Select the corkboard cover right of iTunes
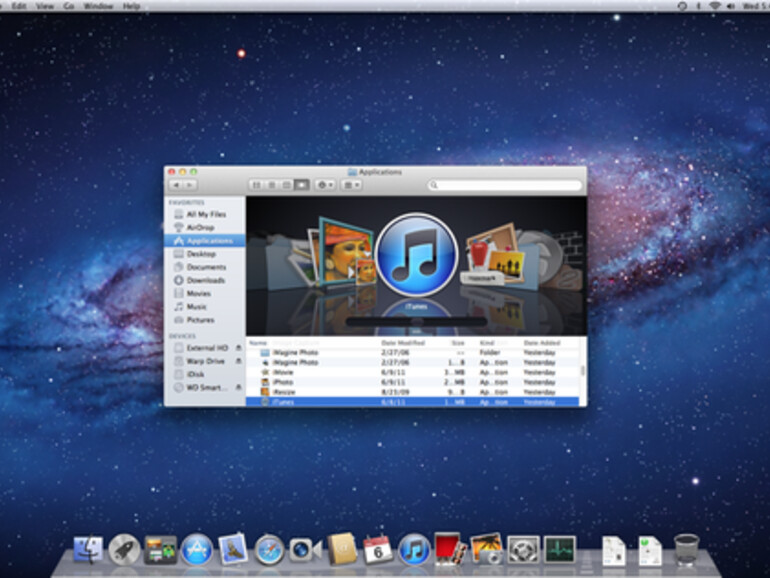This screenshot has height=578, width=770. 495,254
